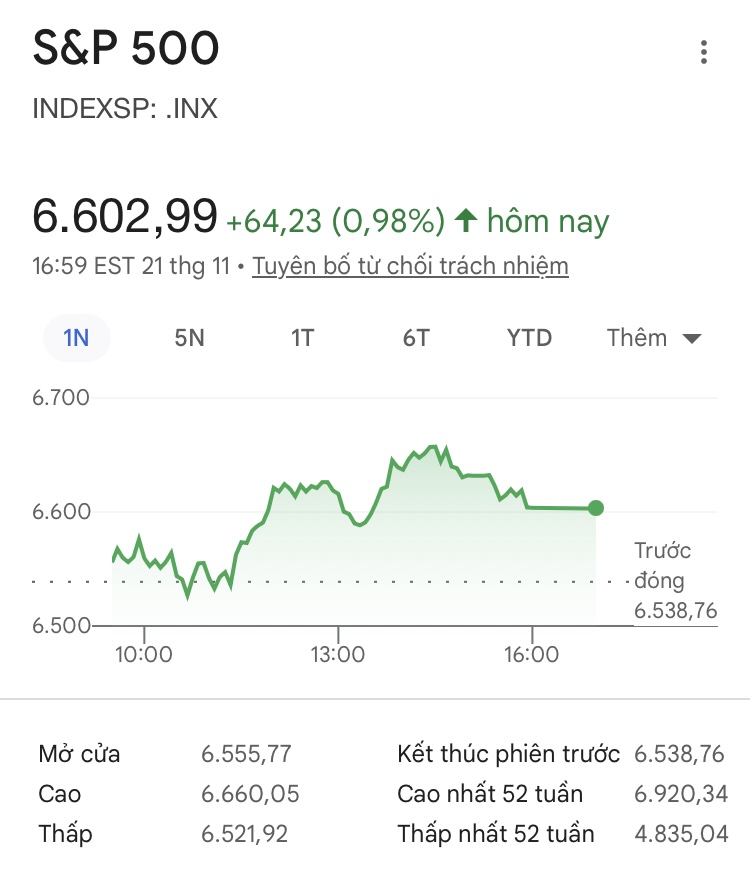Click the green up arrow icon

coord(465,220)
